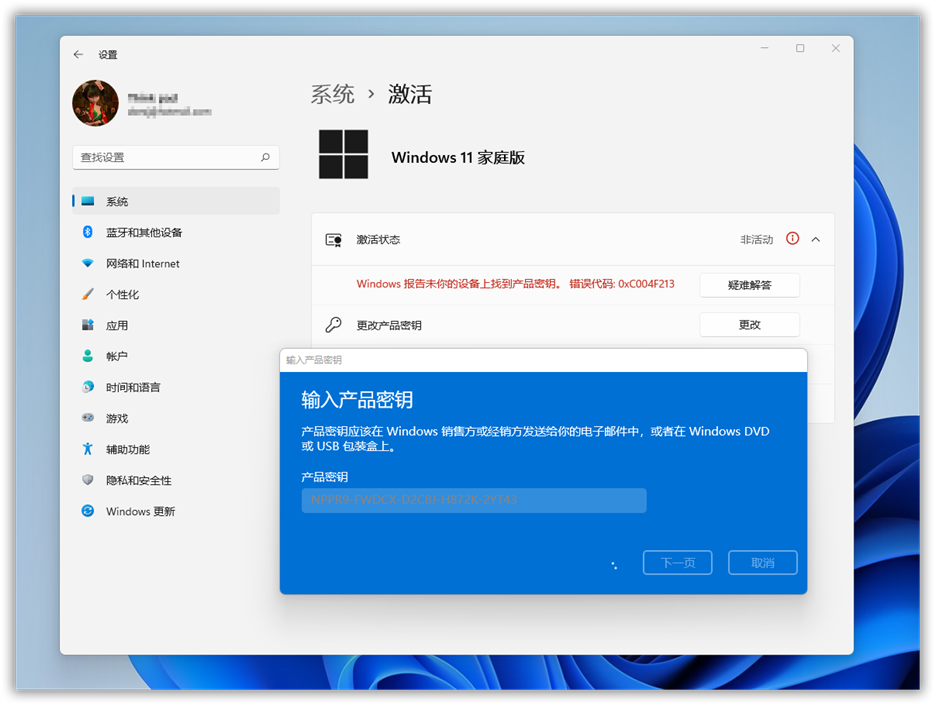Focus the 查找设置 search box
Image resolution: width=935 pixels, height=705 pixels.
click(x=176, y=157)
